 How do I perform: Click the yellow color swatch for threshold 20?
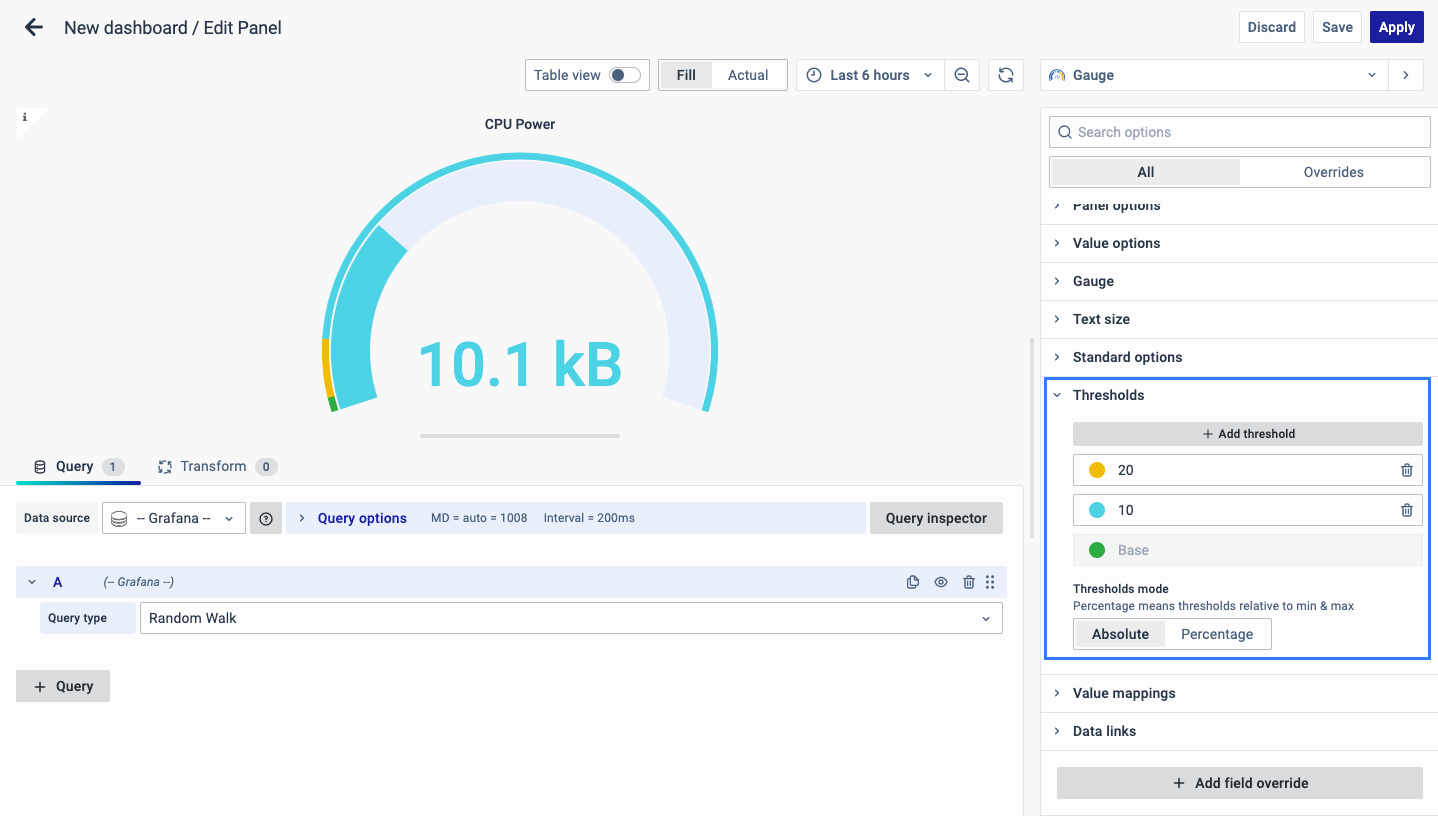click(x=1097, y=470)
